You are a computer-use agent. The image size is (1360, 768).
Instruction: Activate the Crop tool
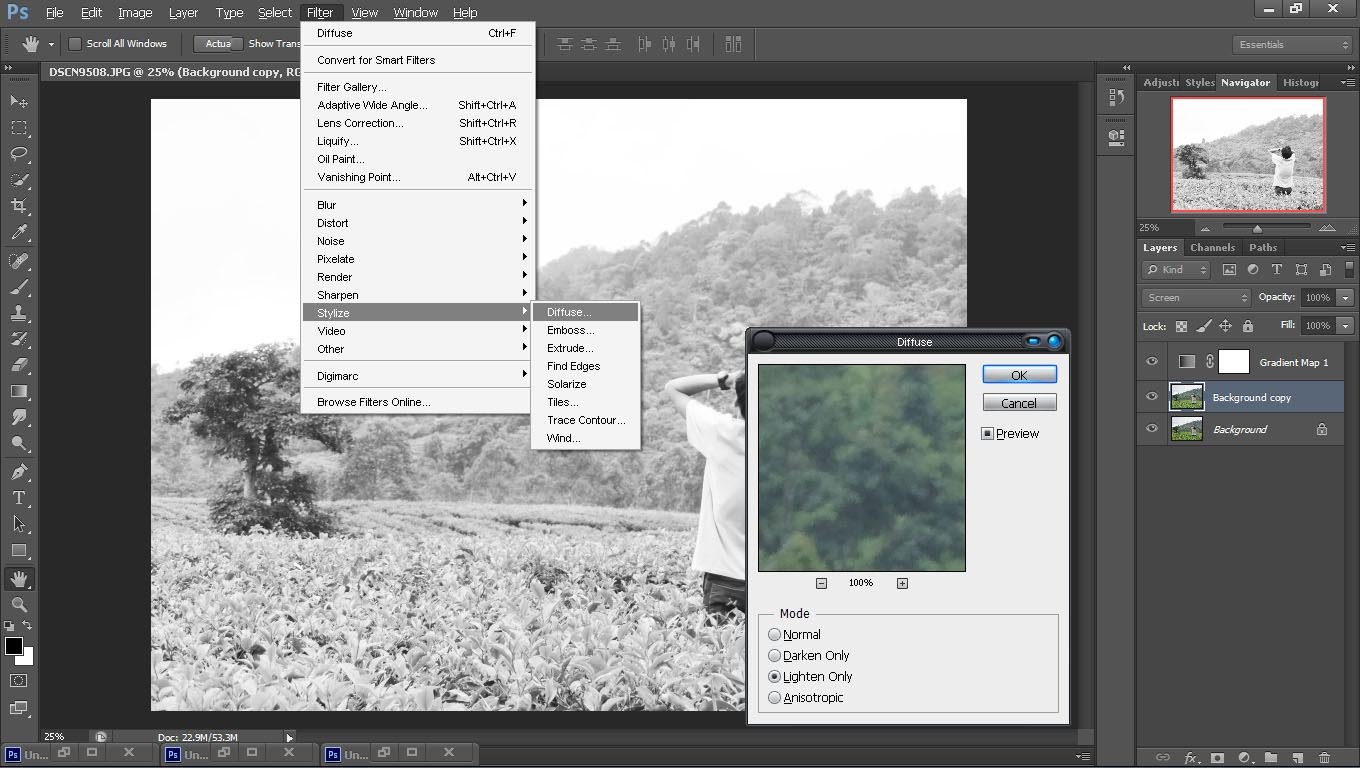(x=19, y=205)
